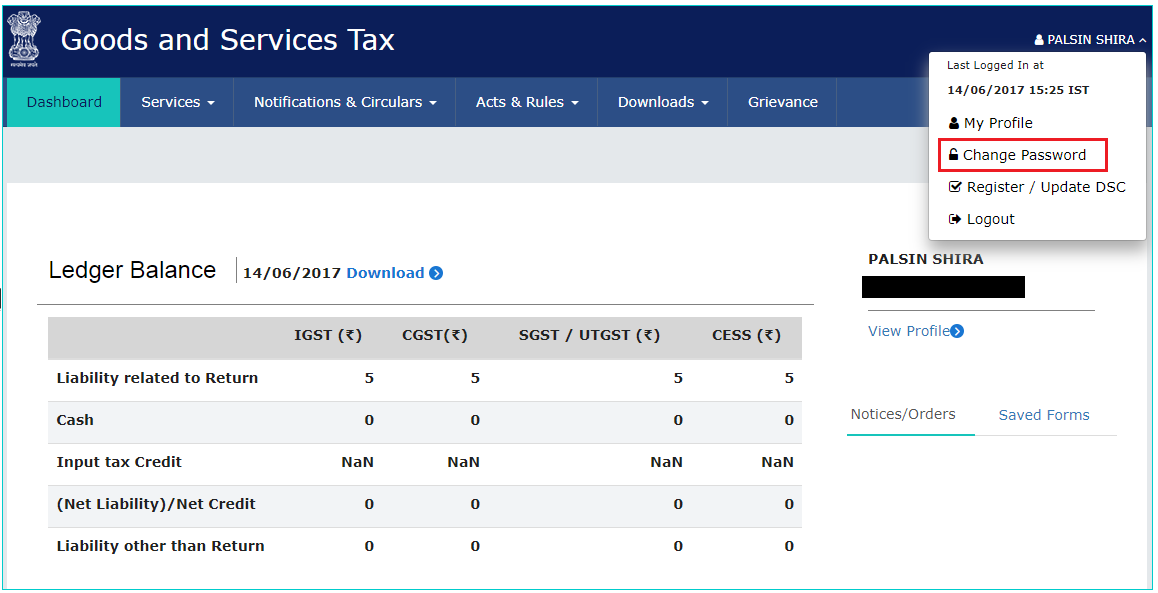Open the View Profile link
The width and height of the screenshot is (1158, 593).
point(908,331)
